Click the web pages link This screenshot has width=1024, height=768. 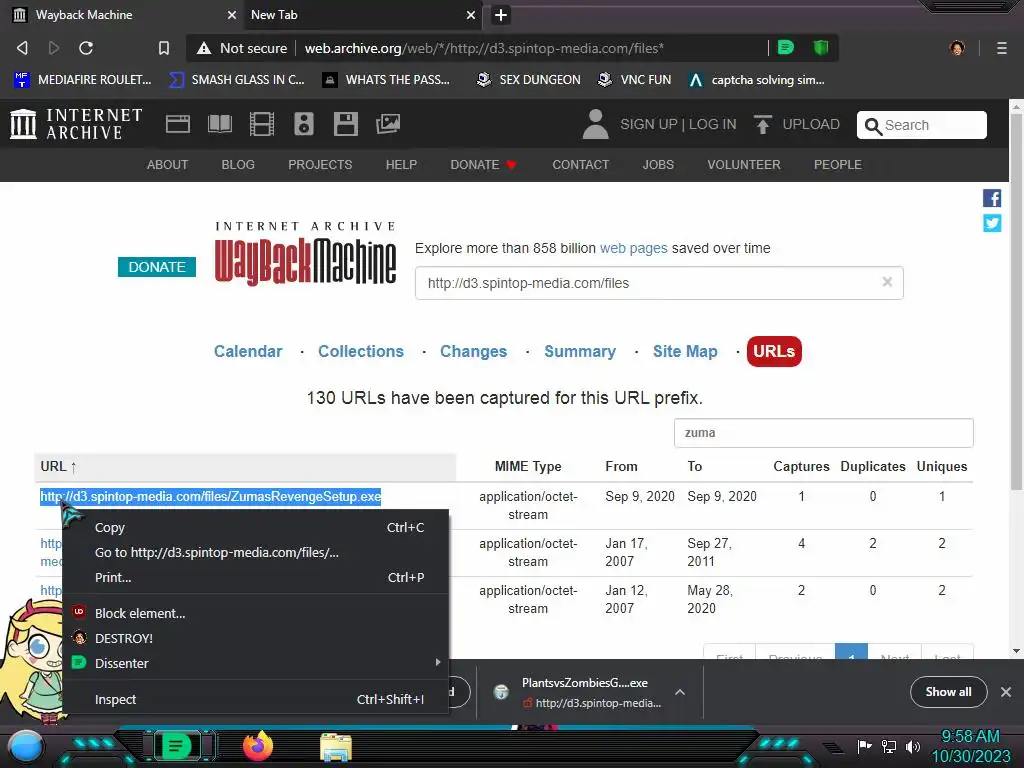click(x=633, y=248)
